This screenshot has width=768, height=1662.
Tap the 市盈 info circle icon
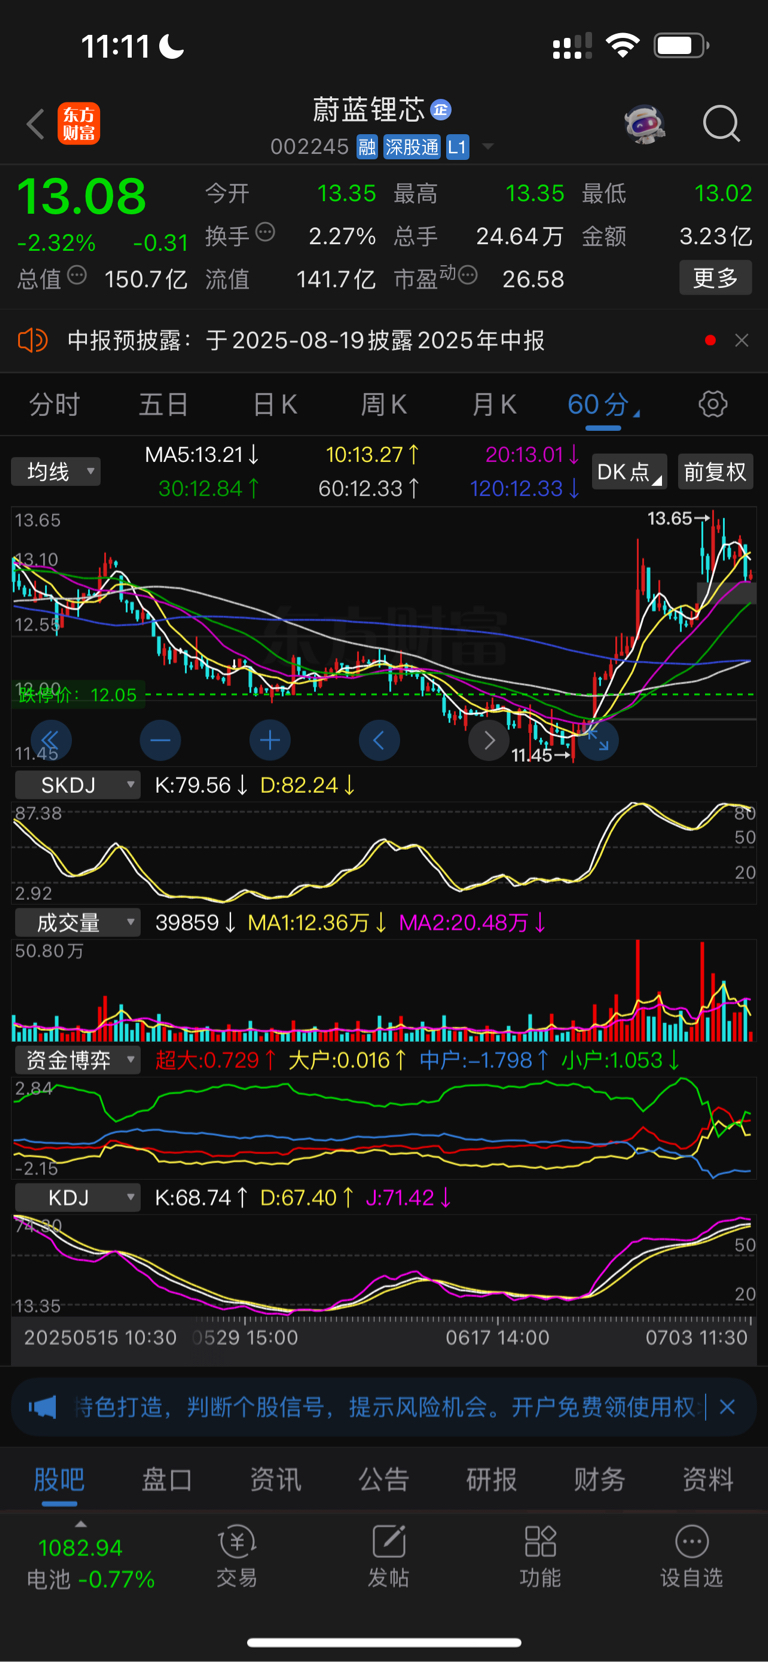coord(467,275)
